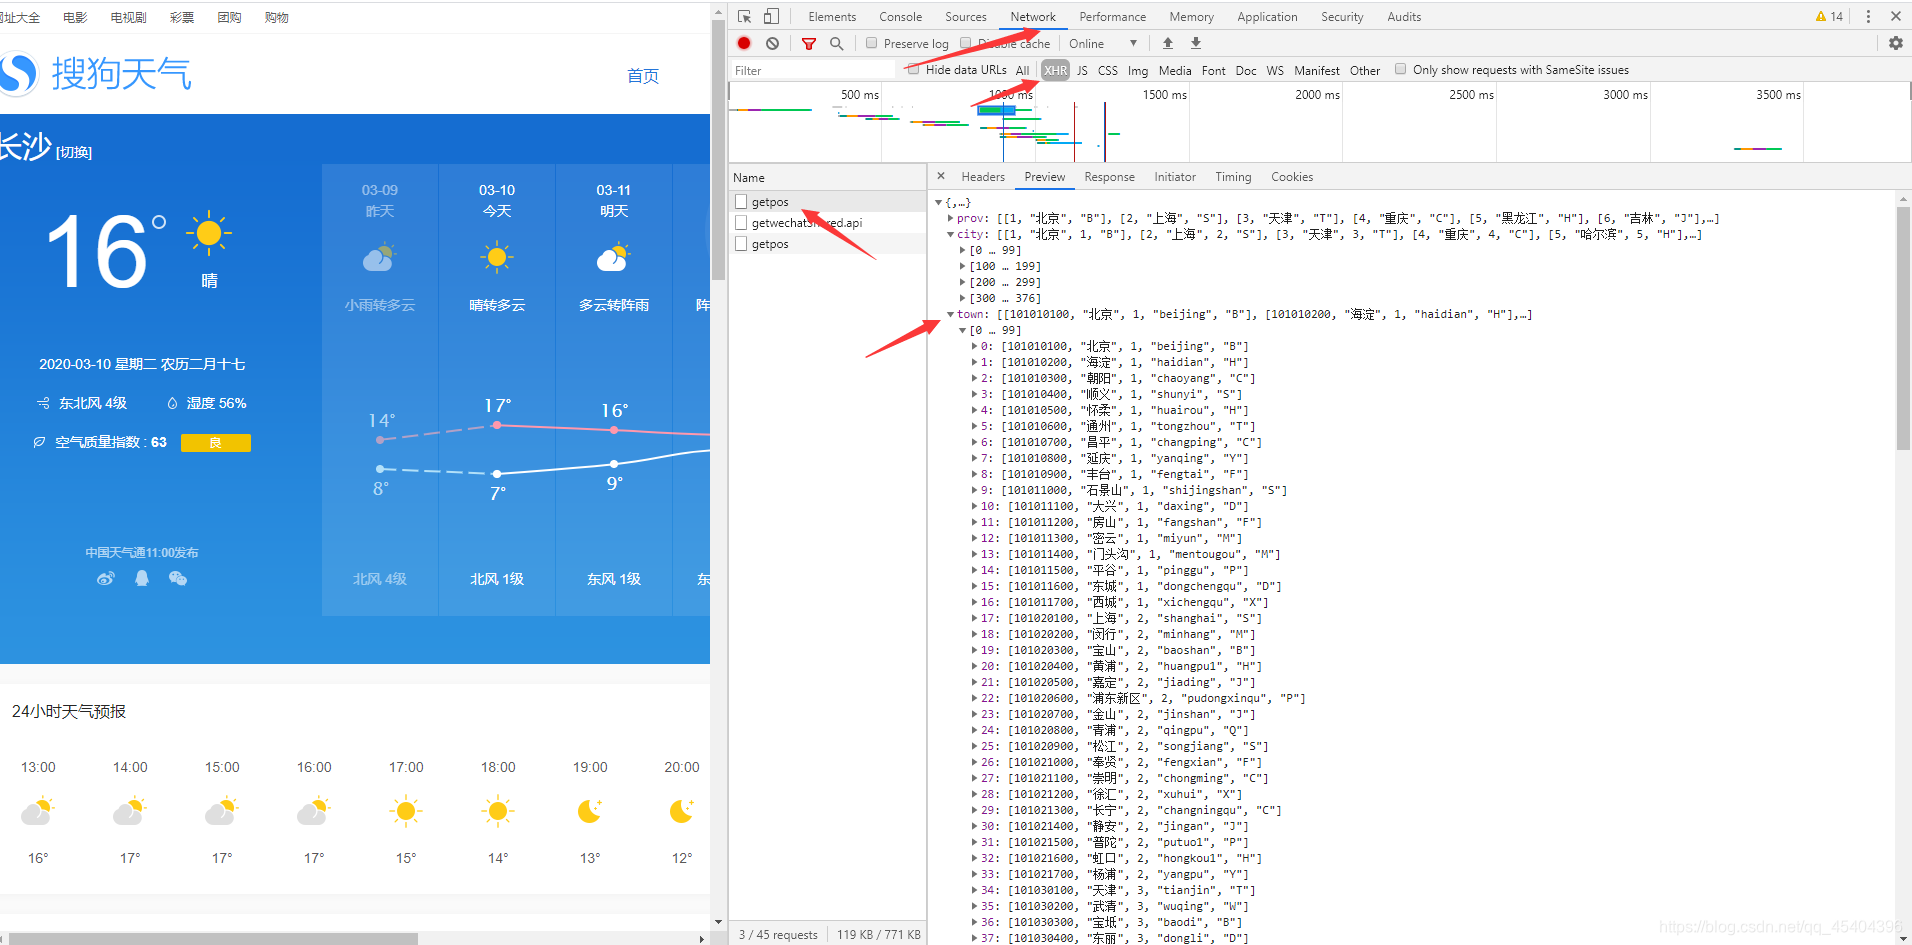Collapse the root JSON object
1912x945 pixels.
coord(938,202)
